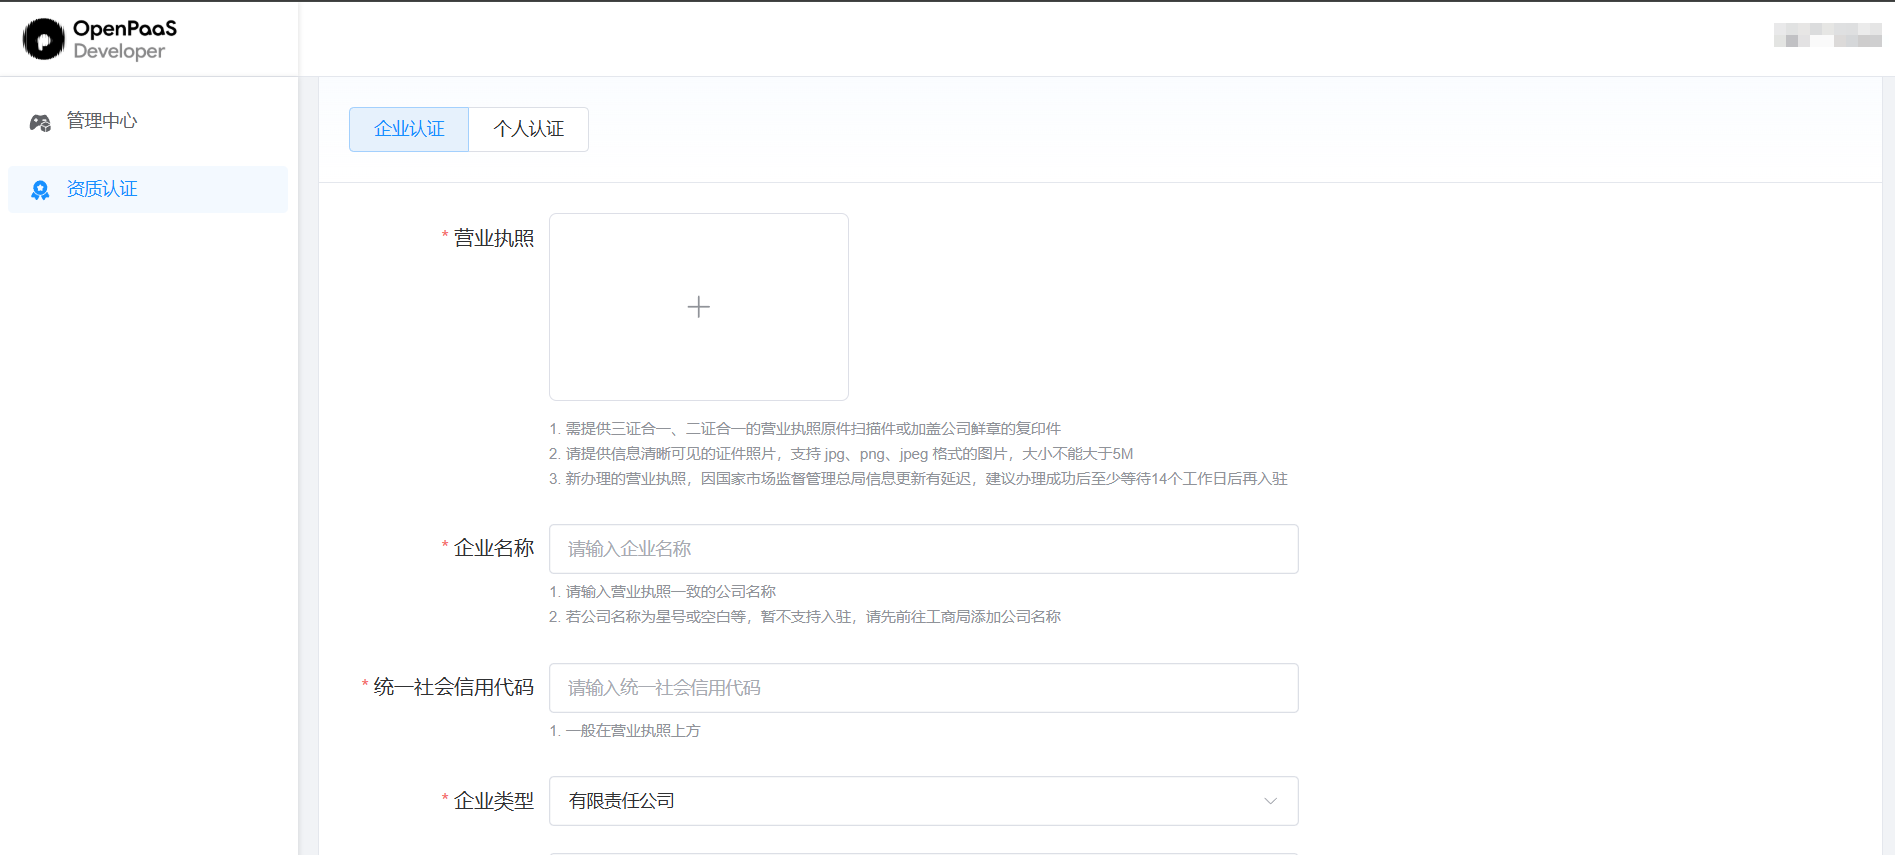
Task: Click the badge icon beside 资质认证
Action: point(40,190)
